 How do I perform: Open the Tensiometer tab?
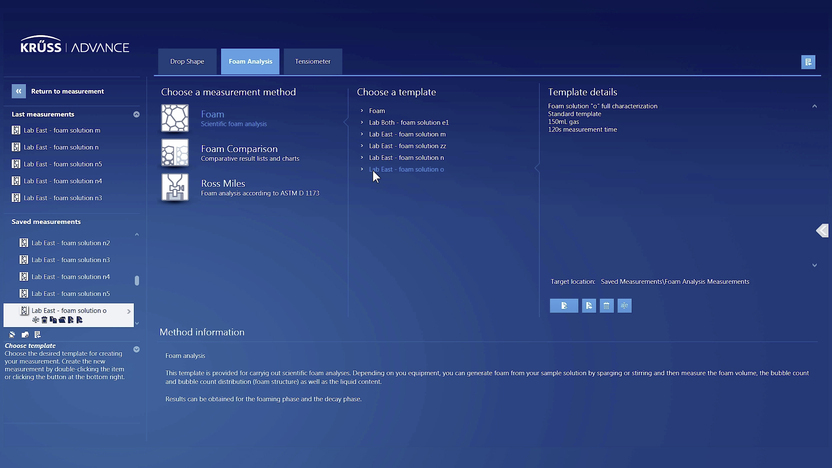pyautogui.click(x=313, y=62)
